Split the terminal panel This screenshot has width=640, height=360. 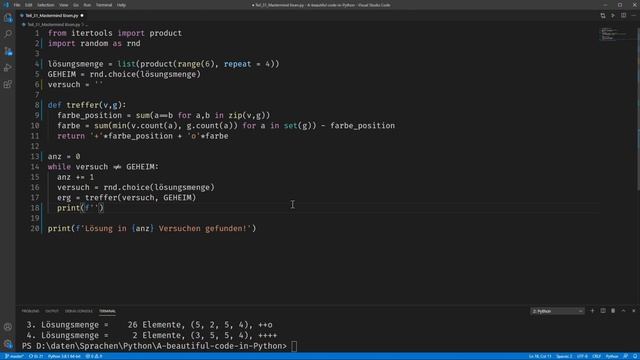pyautogui.click(x=603, y=311)
